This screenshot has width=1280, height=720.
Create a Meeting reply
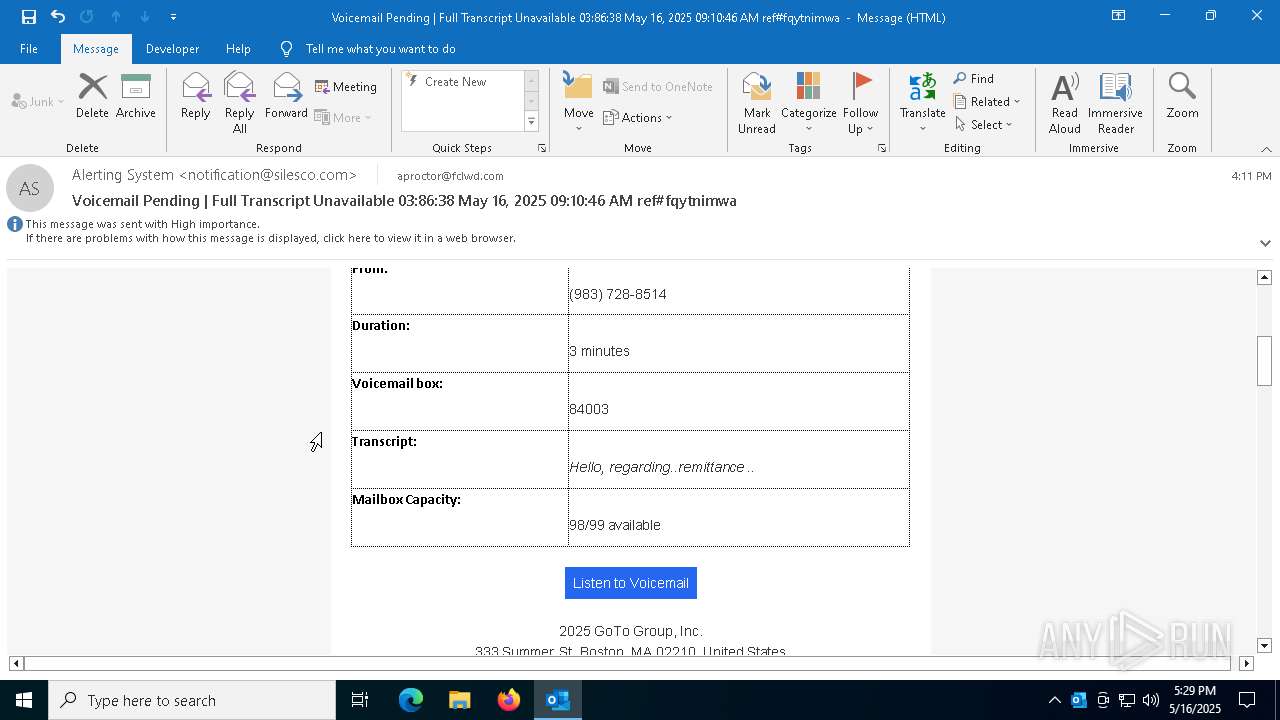click(346, 87)
